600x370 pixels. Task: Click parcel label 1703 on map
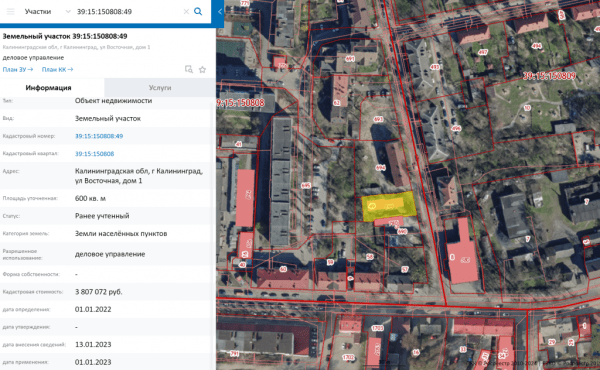pos(377,328)
